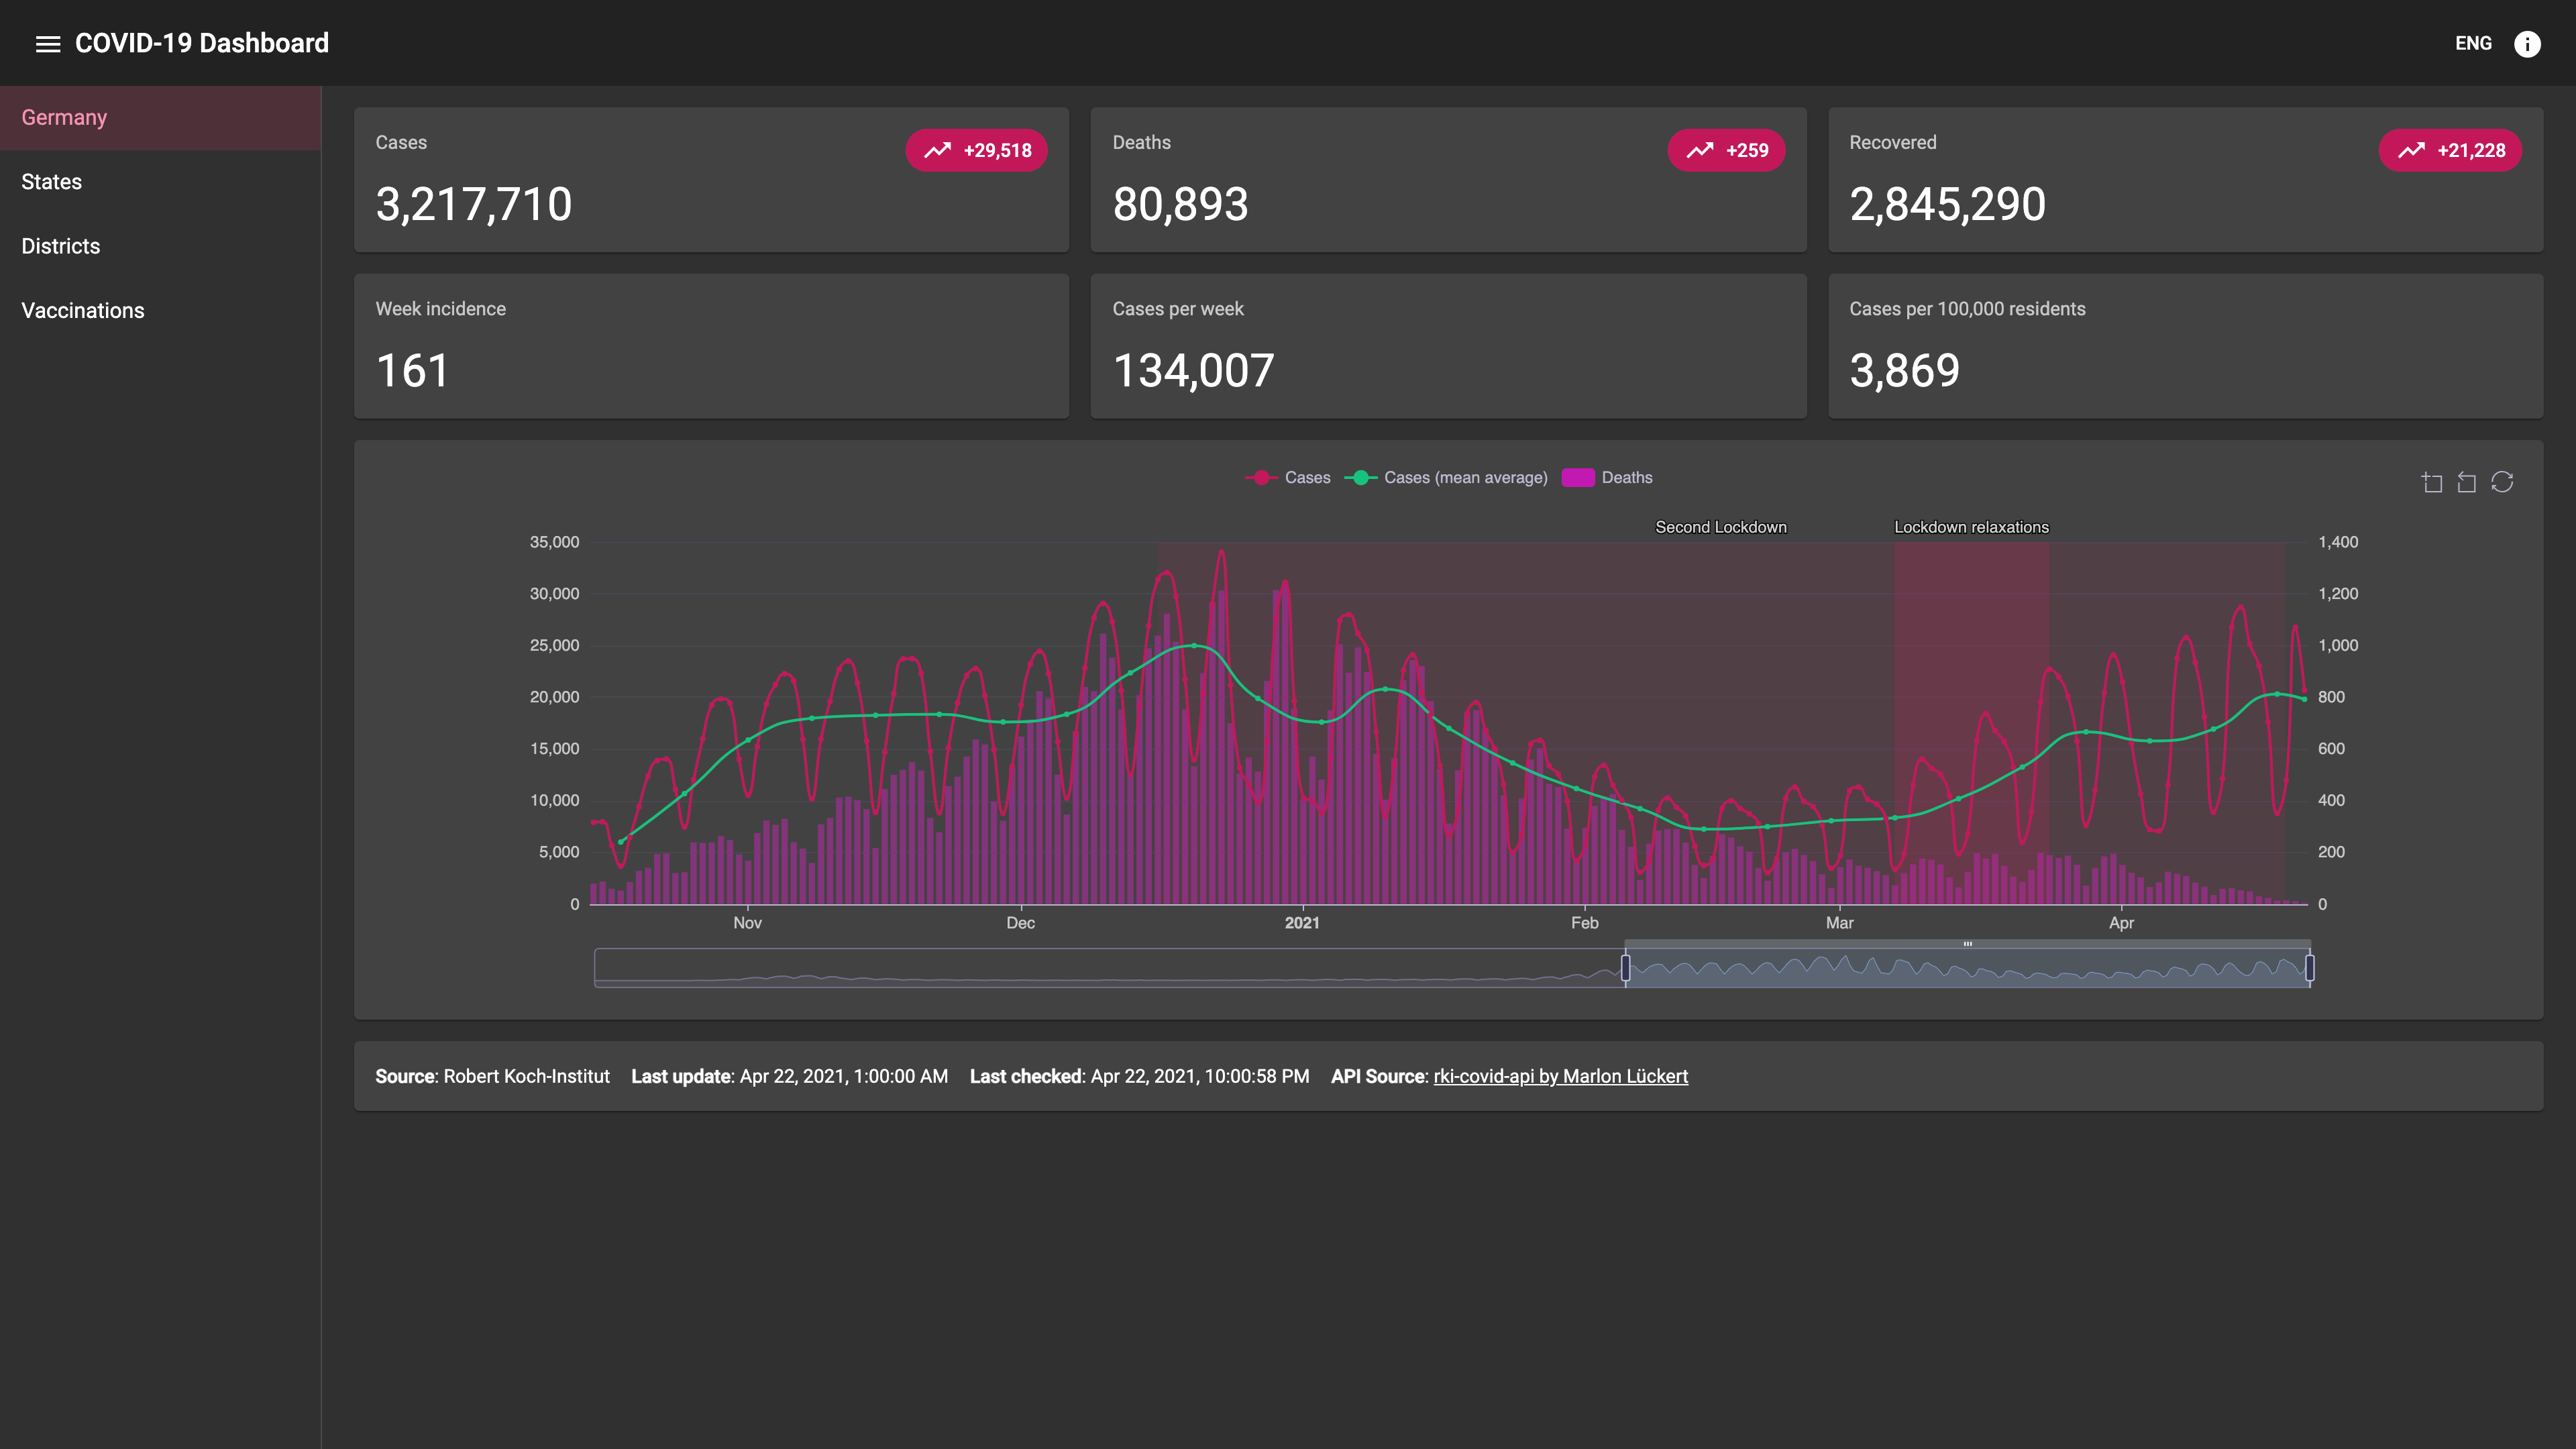Open the States section
This screenshot has height=1449, width=2576.
(x=52, y=182)
